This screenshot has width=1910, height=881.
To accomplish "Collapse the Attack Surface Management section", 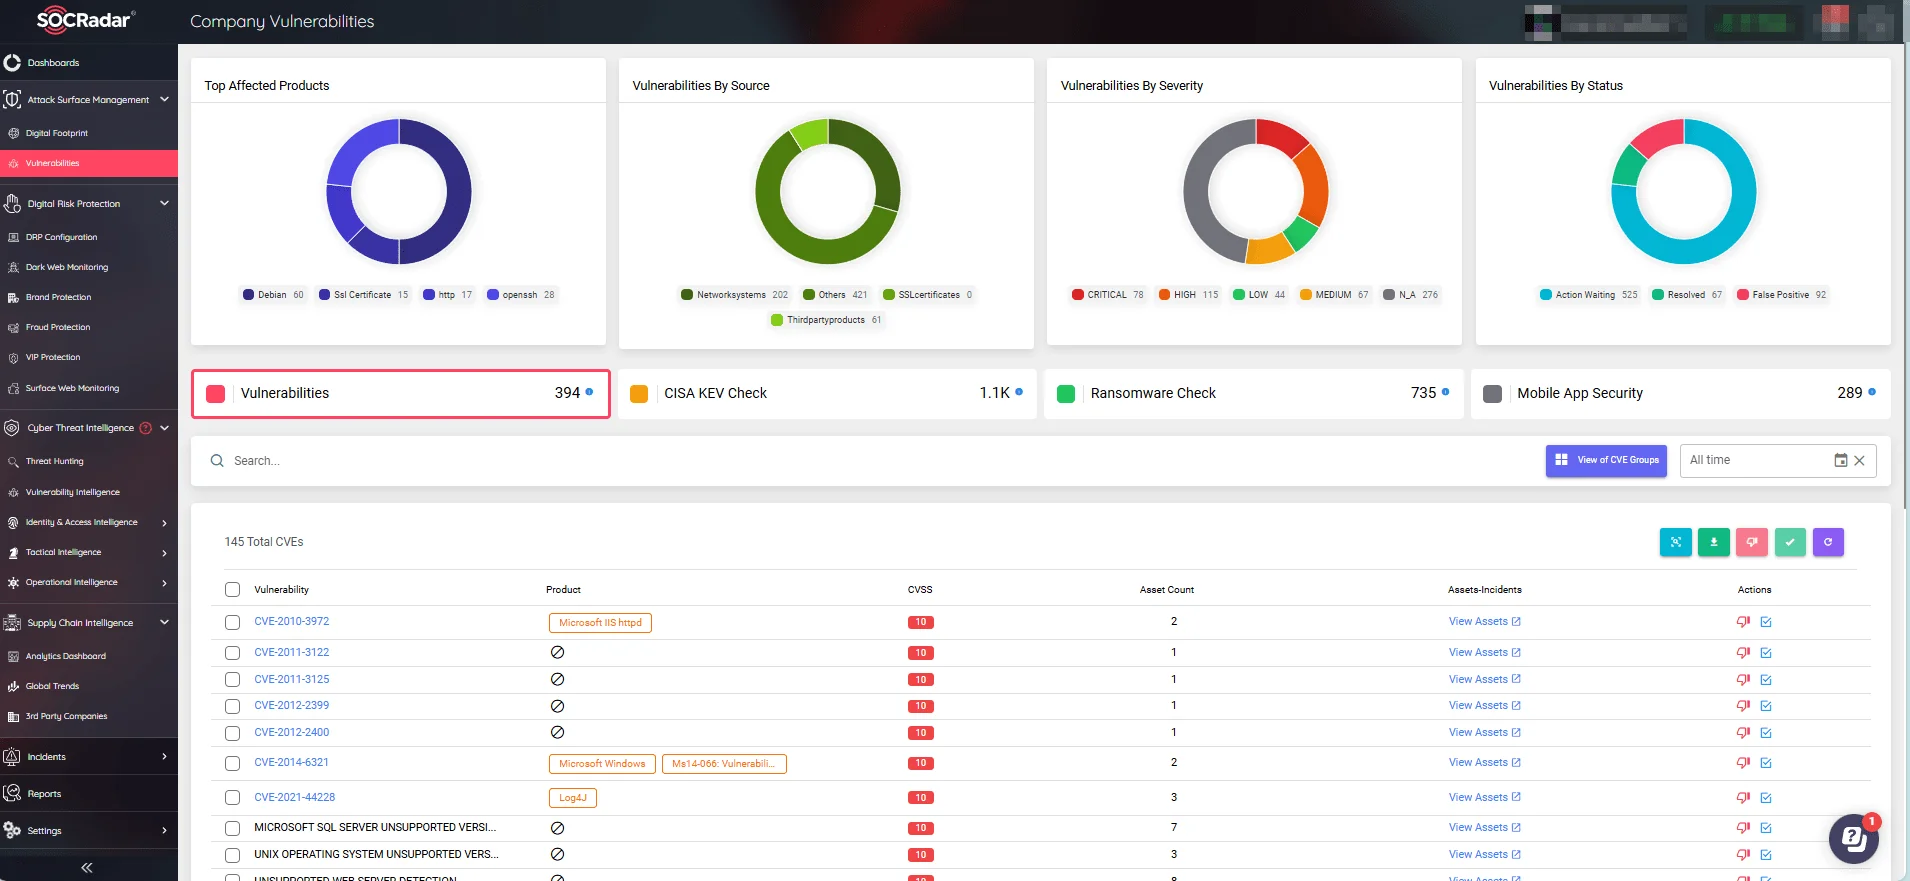I will [164, 99].
